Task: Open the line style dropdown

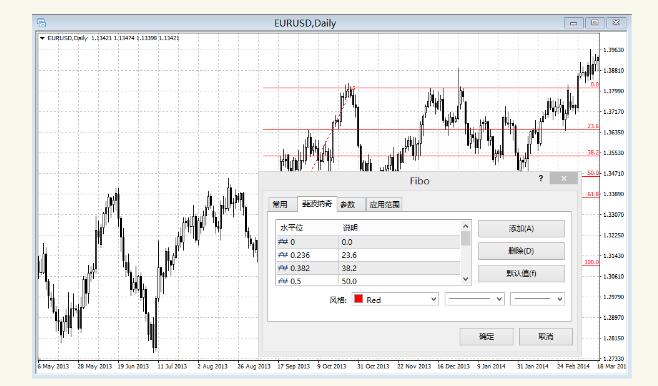Action: point(475,299)
